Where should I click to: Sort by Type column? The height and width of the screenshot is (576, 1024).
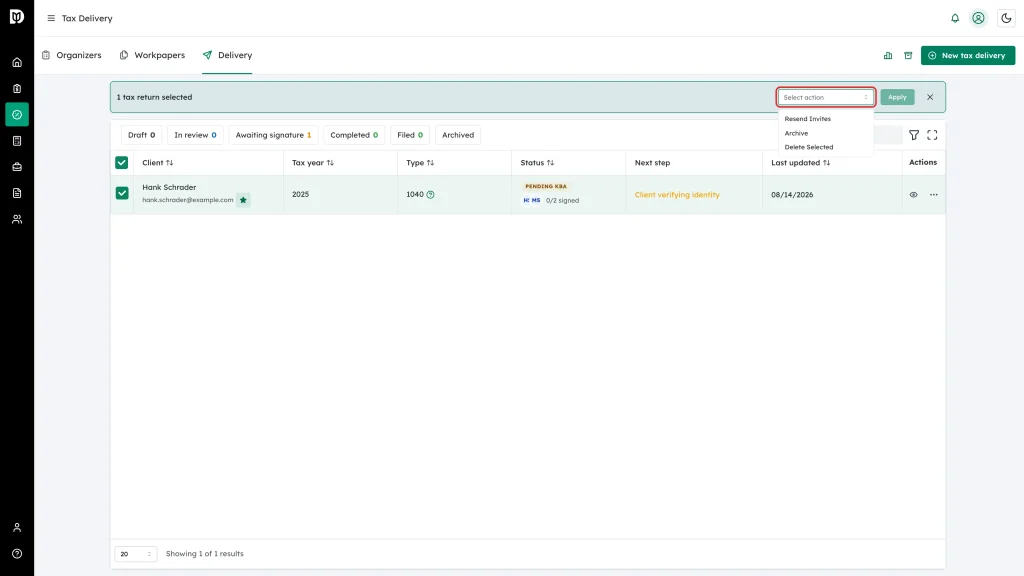[x=419, y=163]
